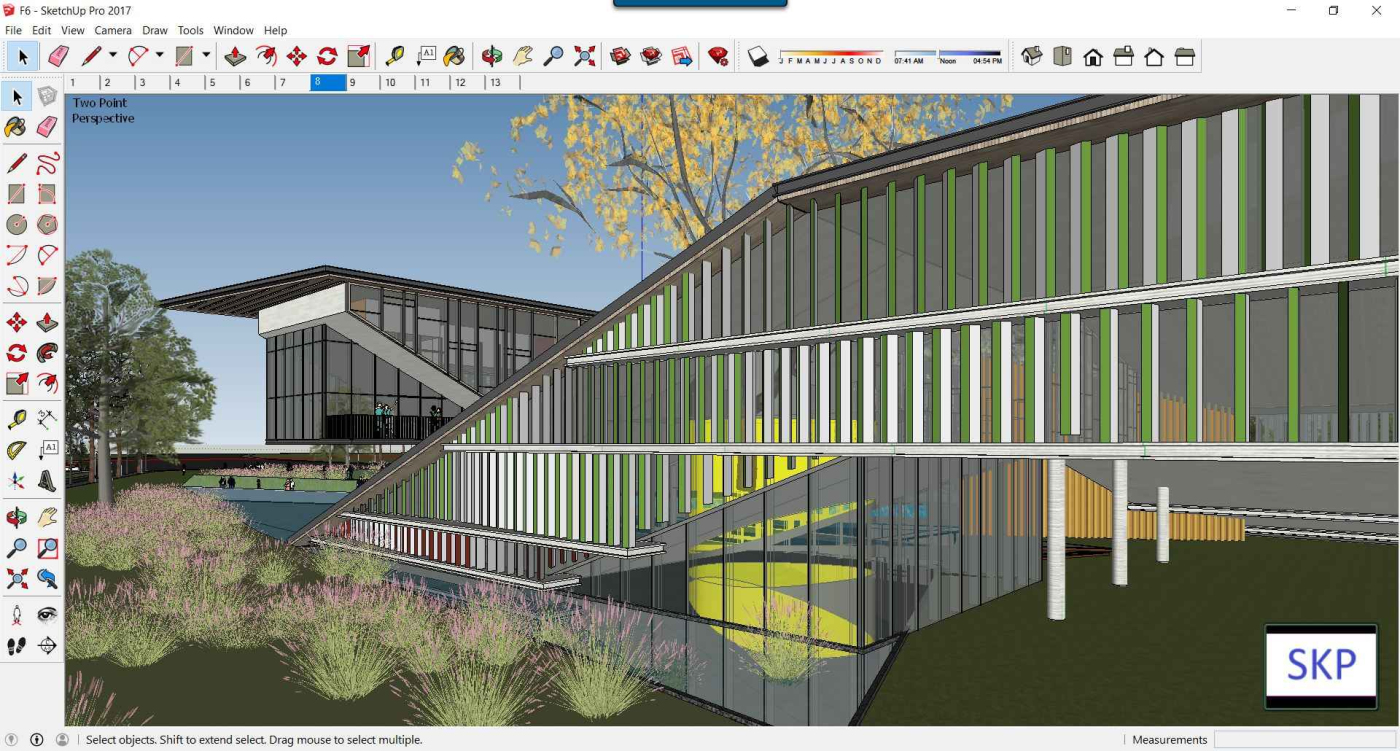Activate the Tape Measure tool in top toolbar
Viewport: 1400px width, 751px height.
pyautogui.click(x=395, y=56)
